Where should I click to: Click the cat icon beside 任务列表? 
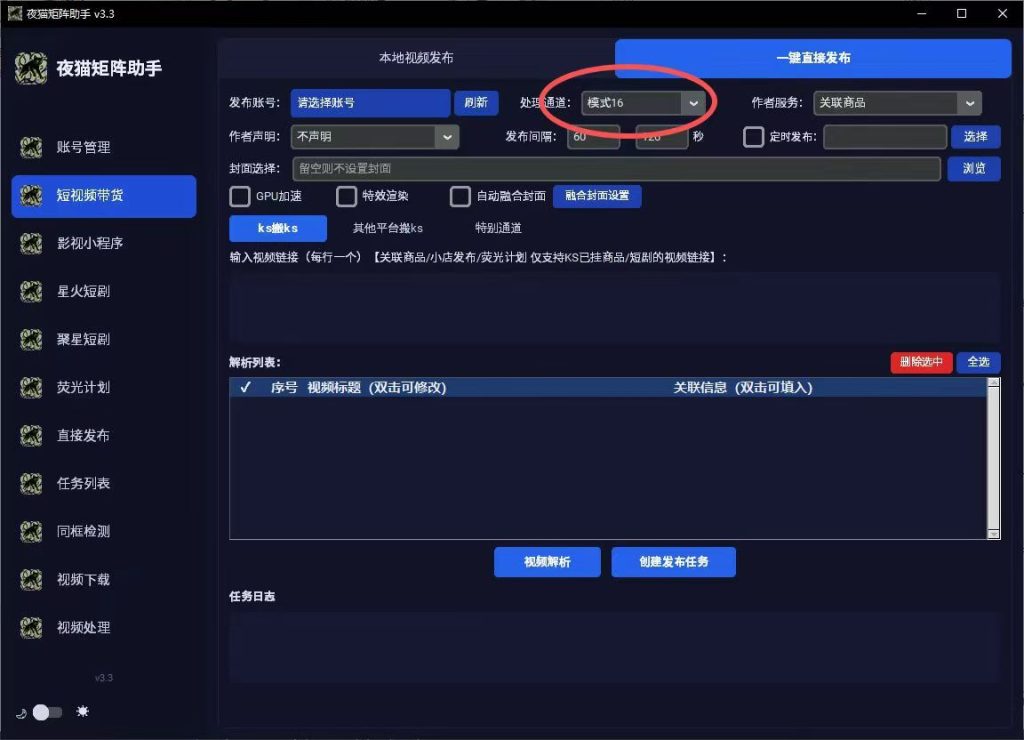pos(31,483)
